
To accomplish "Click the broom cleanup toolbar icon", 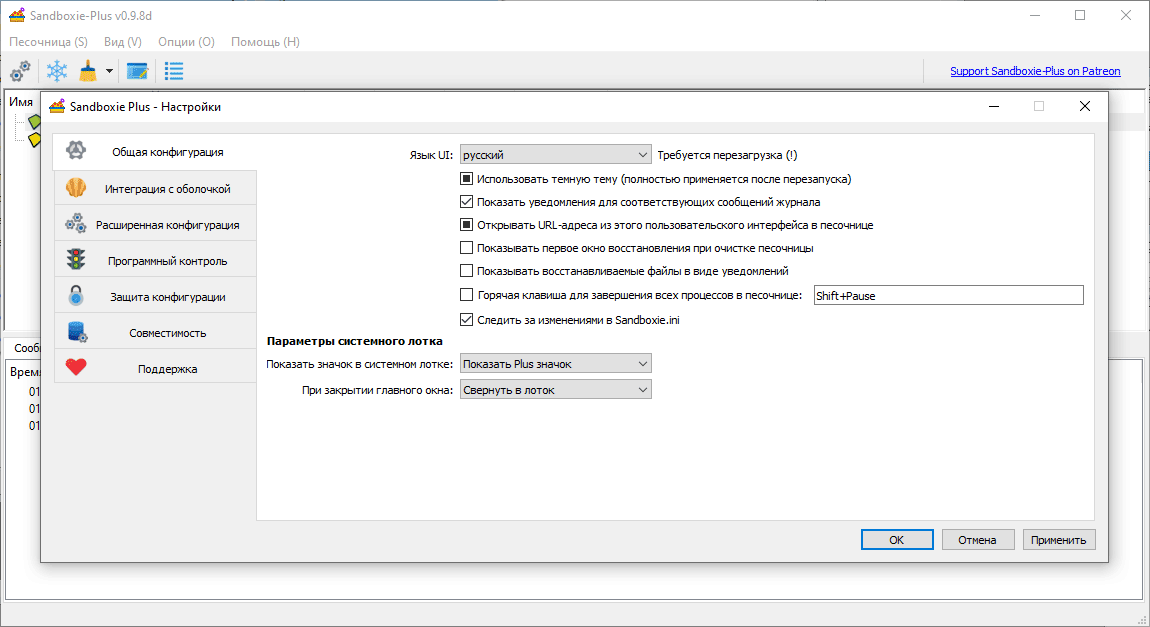I will [88, 71].
